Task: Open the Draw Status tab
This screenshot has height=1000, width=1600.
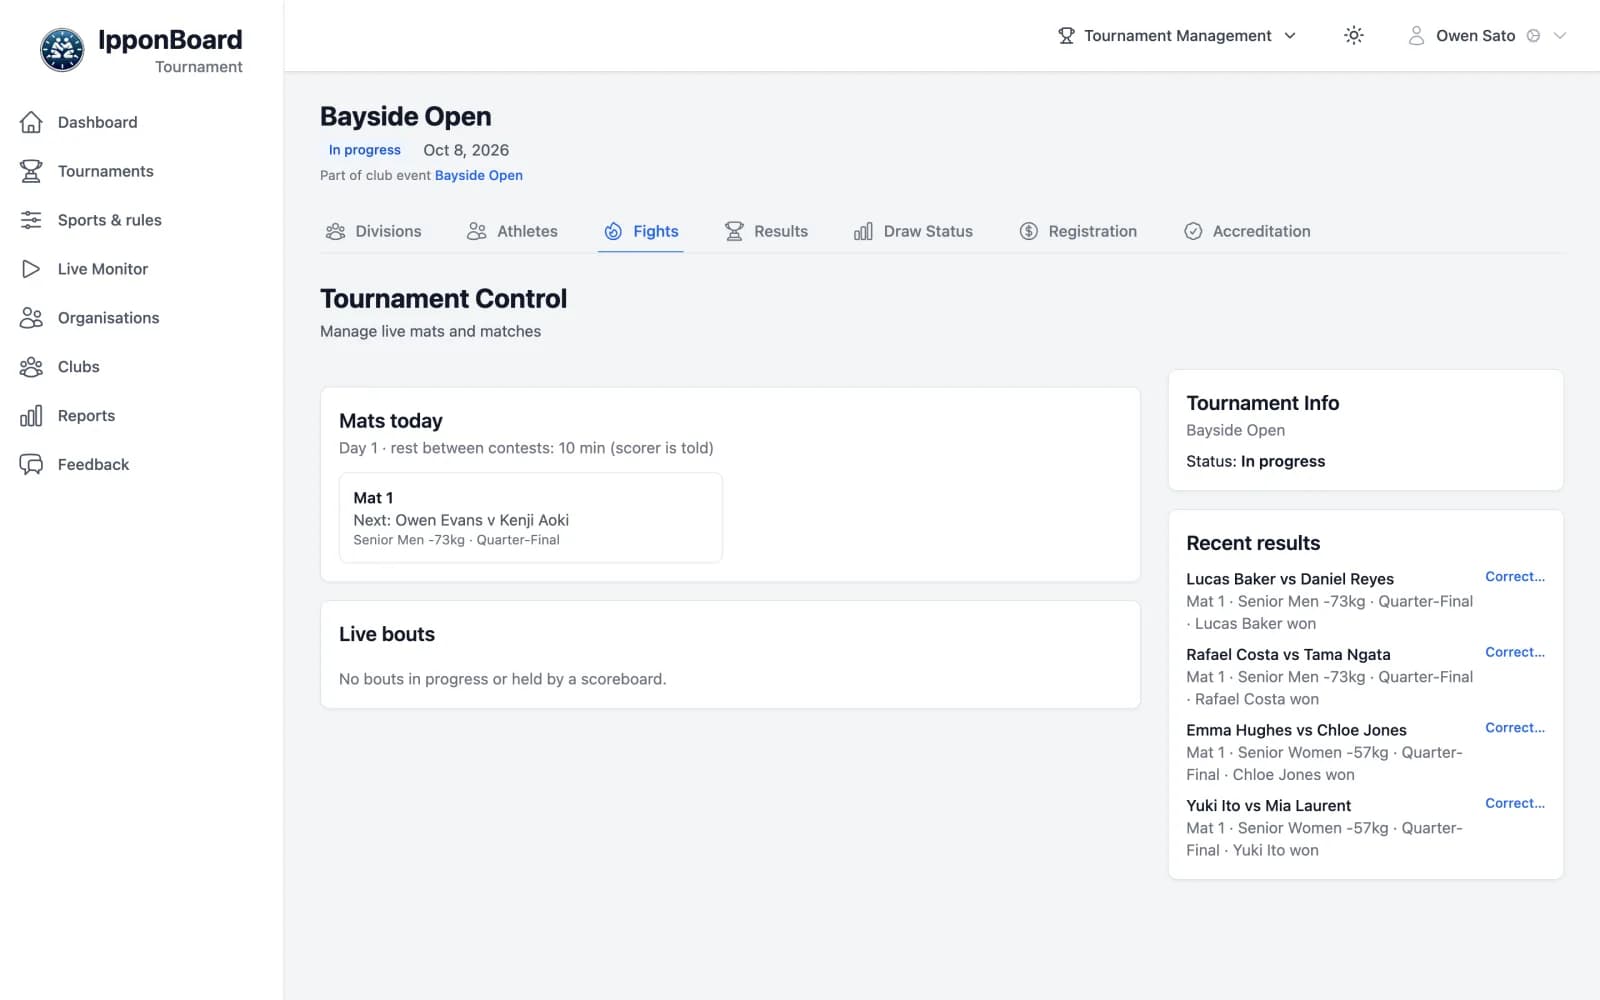Action: 913,231
